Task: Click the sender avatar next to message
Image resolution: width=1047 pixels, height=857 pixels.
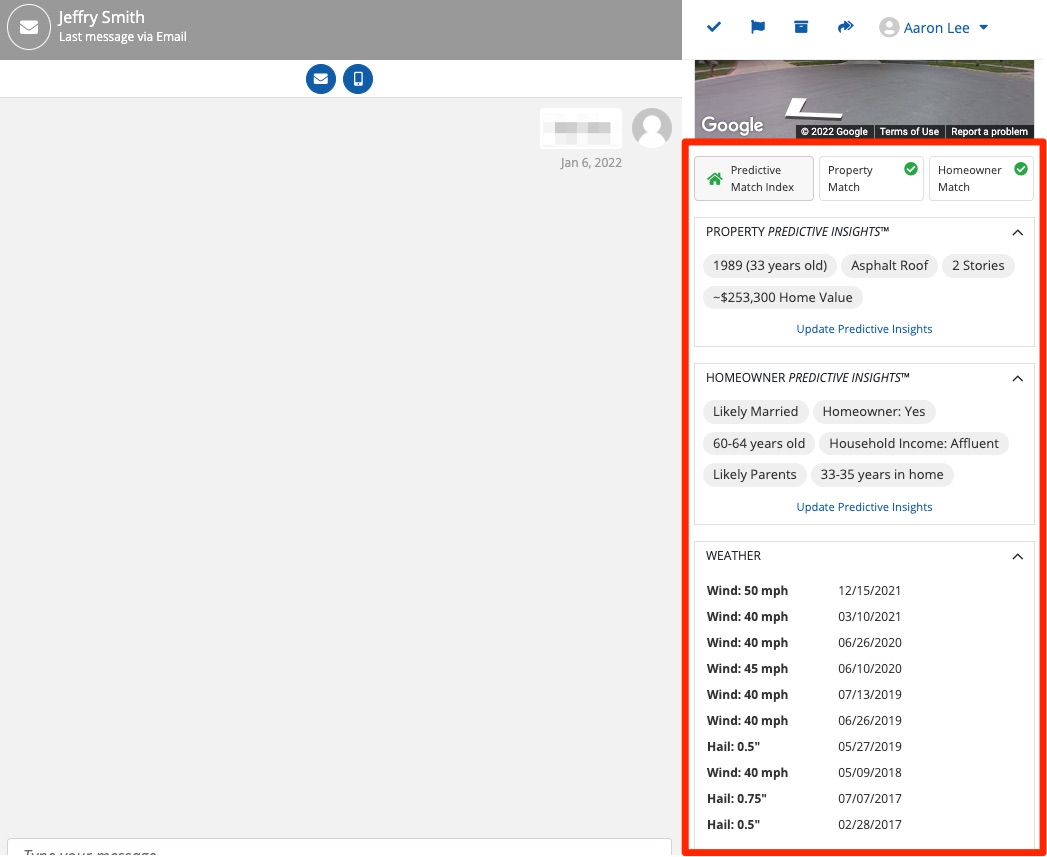Action: pos(652,128)
